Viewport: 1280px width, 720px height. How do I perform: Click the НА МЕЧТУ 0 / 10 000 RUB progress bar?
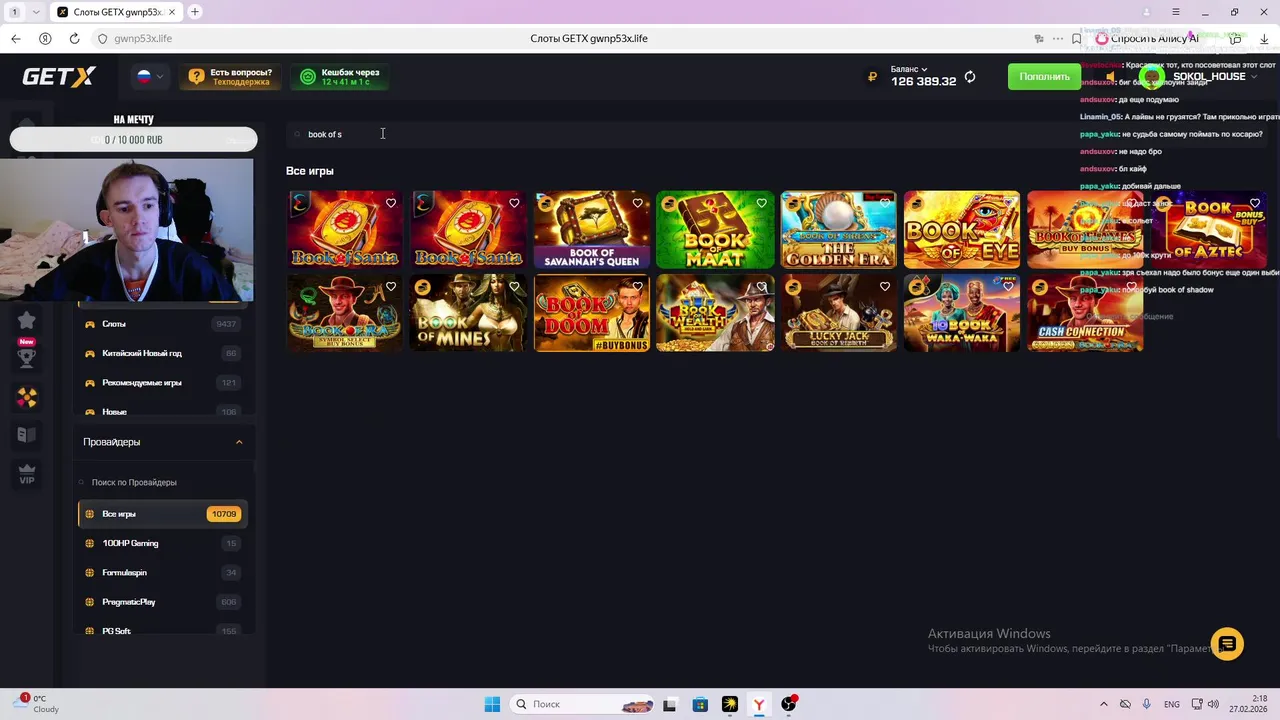pyautogui.click(x=133, y=140)
